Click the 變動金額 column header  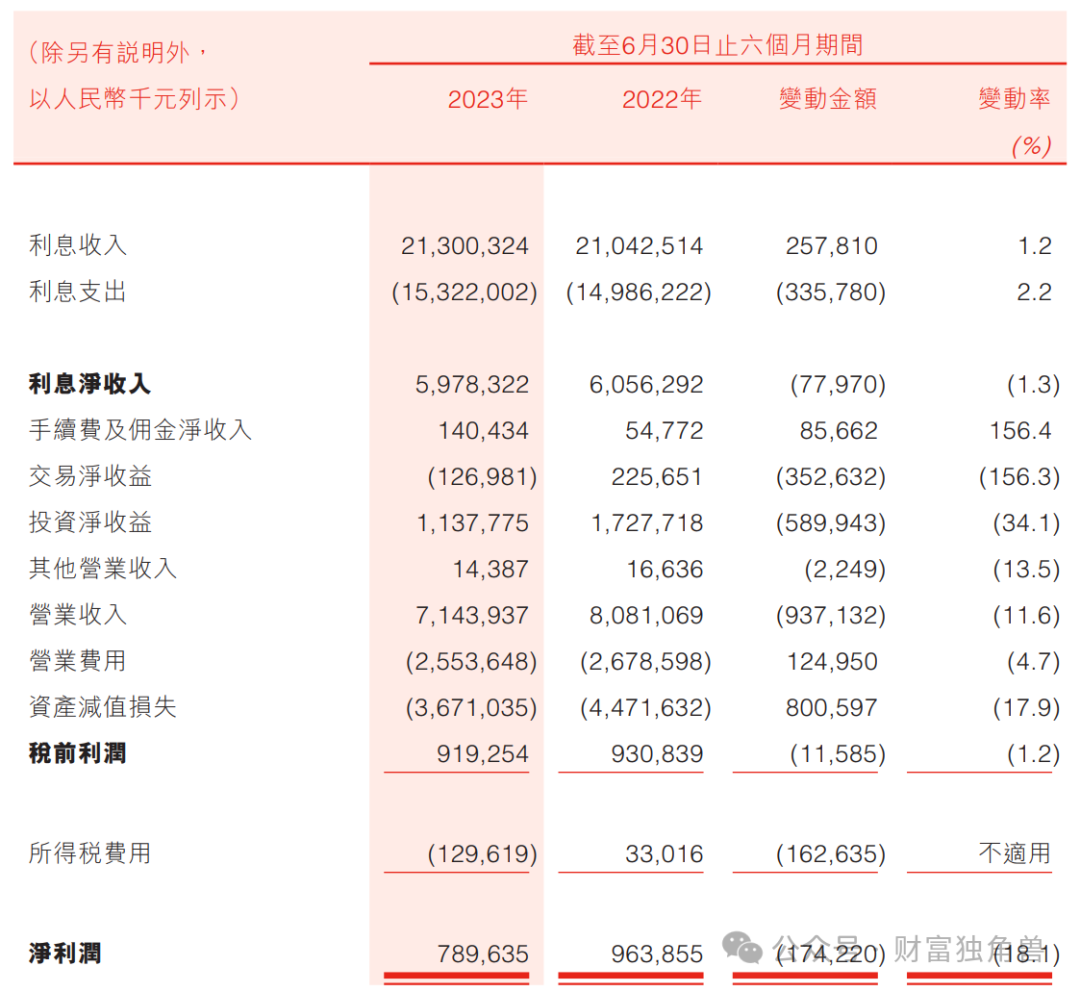pyautogui.click(x=828, y=99)
